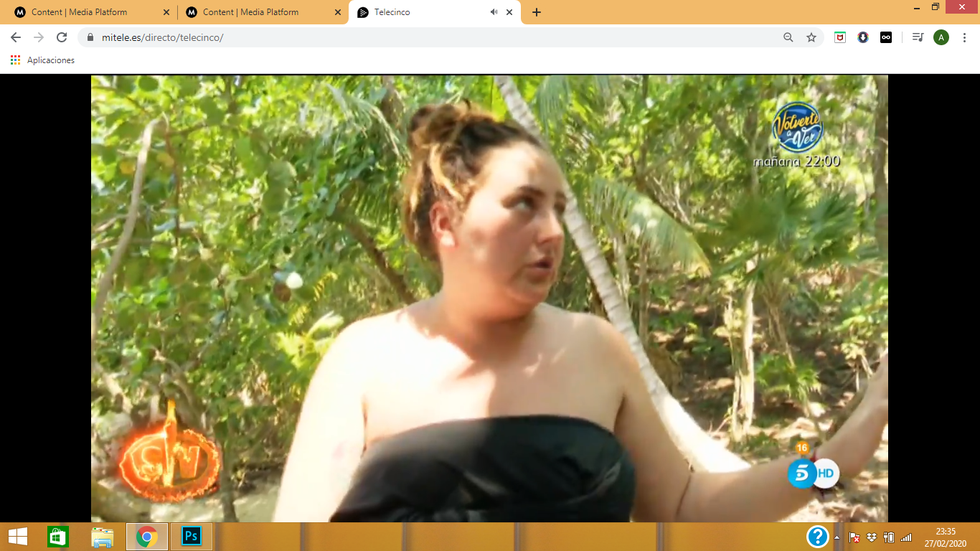980x551 pixels.
Task: Open Chrome's three-dot menu
Action: pyautogui.click(x=964, y=37)
